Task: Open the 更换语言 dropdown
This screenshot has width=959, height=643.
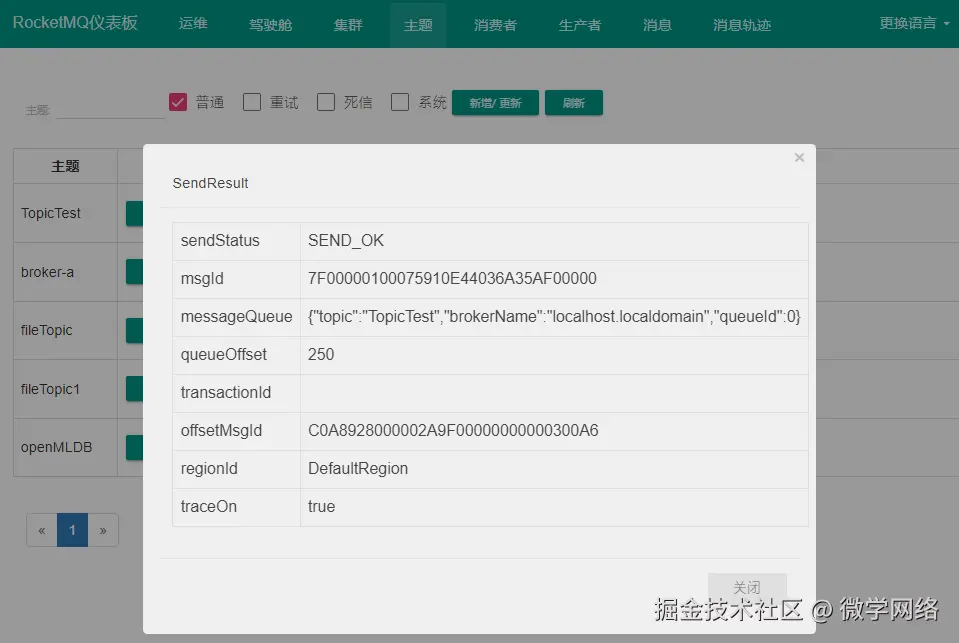Action: (914, 23)
